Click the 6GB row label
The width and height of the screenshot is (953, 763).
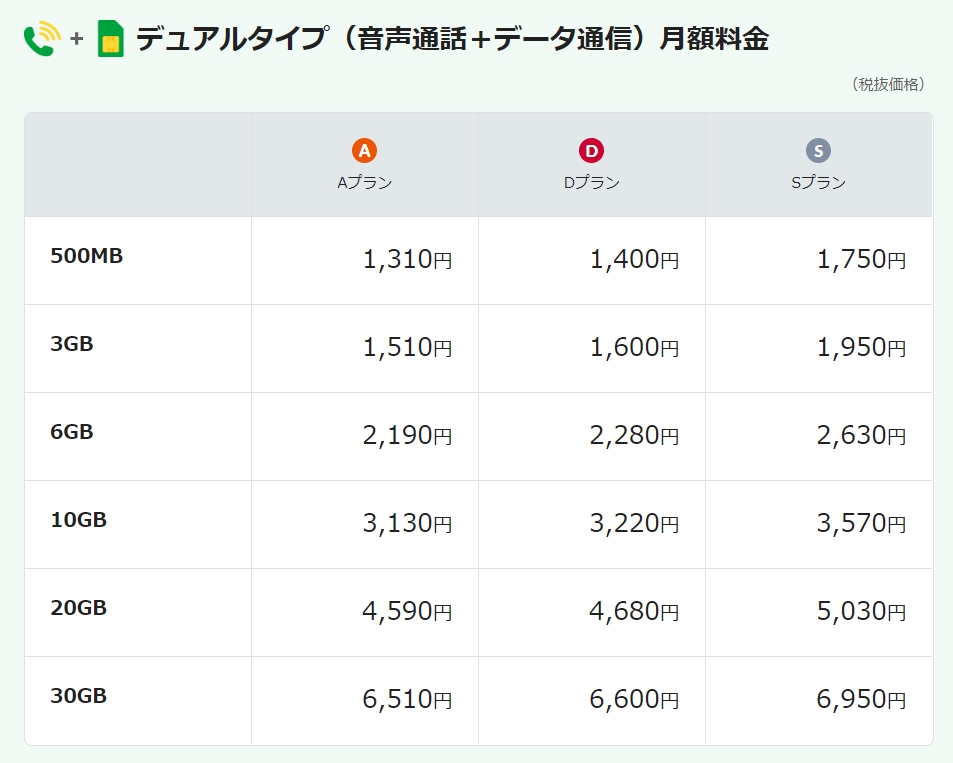pos(72,432)
